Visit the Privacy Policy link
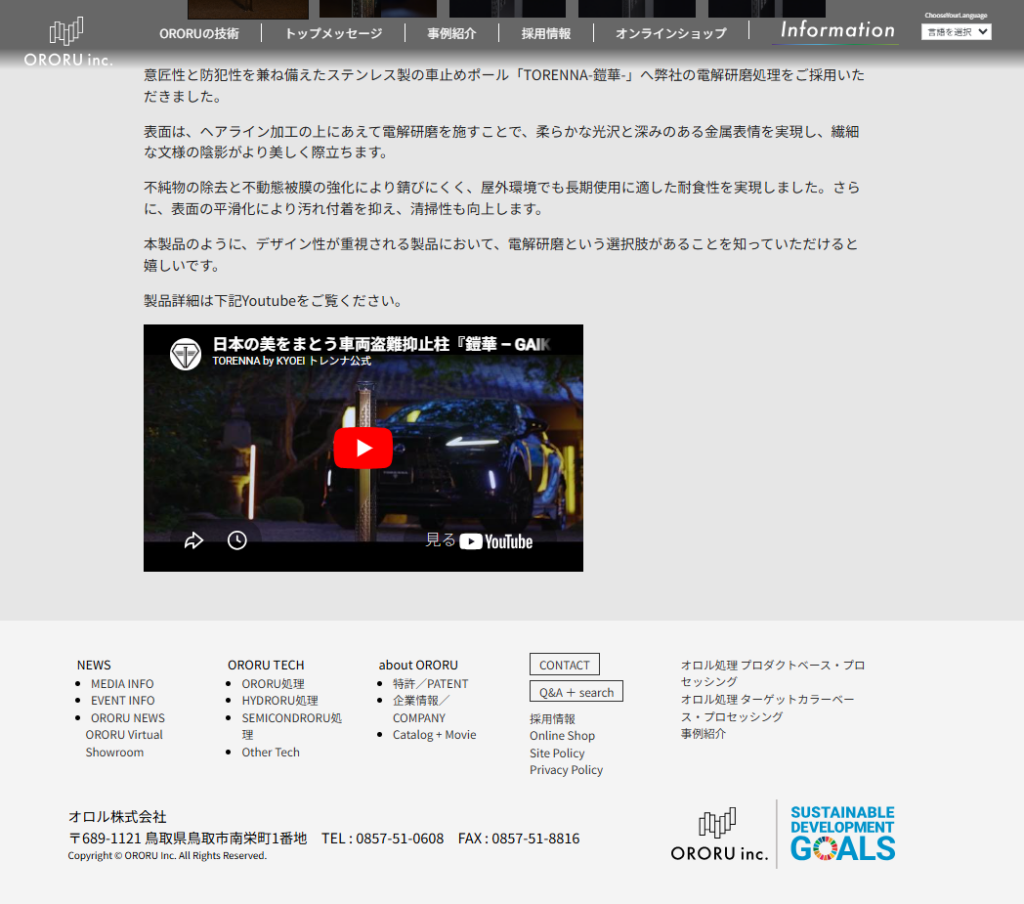The width and height of the screenshot is (1024, 904). tap(566, 770)
